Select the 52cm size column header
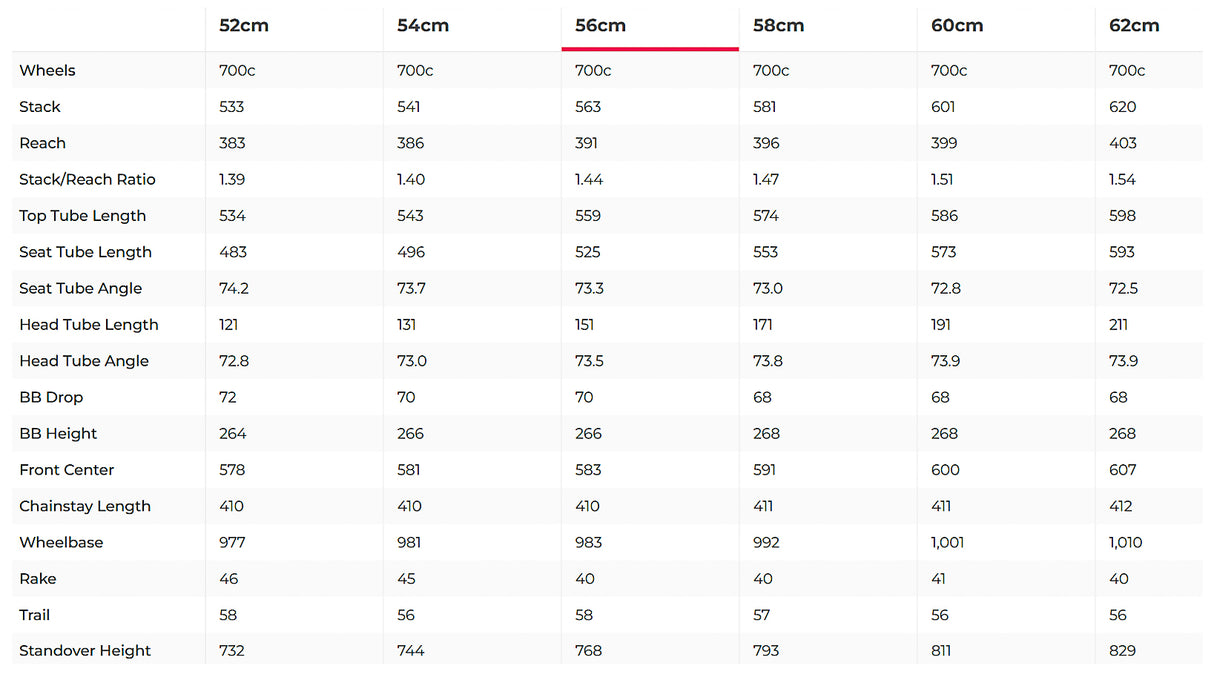The image size is (1214, 683). pyautogui.click(x=244, y=26)
